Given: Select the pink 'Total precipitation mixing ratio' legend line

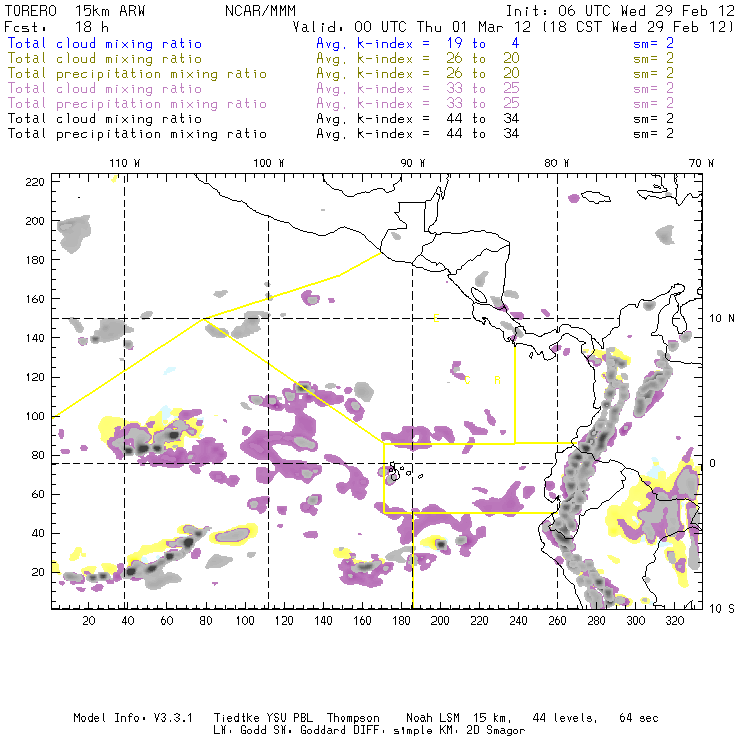Looking at the screenshot, I should (137, 104).
